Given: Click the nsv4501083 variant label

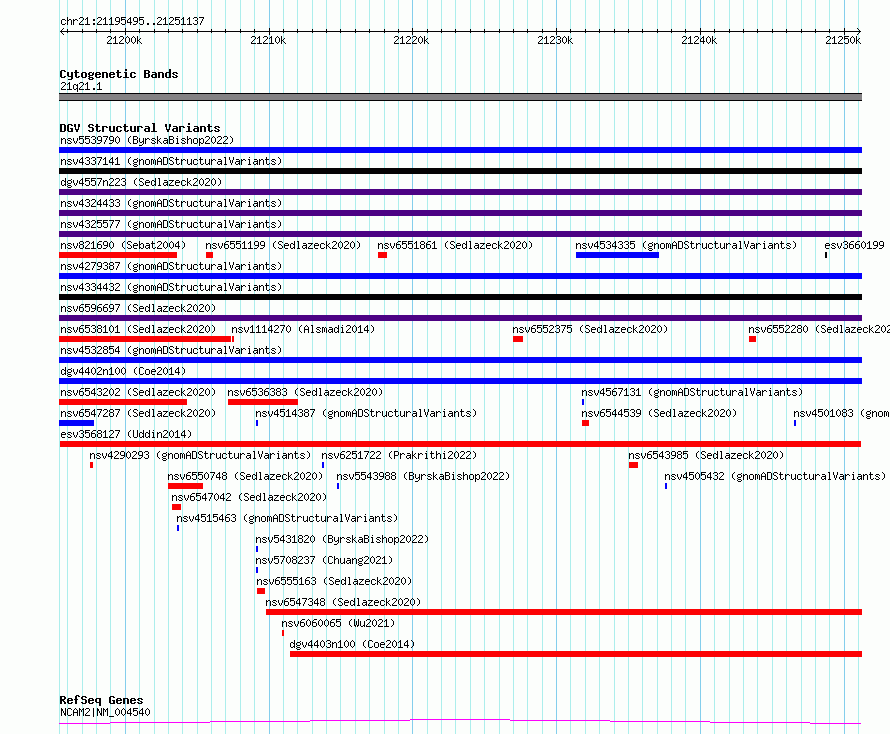Looking at the screenshot, I should (841, 413).
